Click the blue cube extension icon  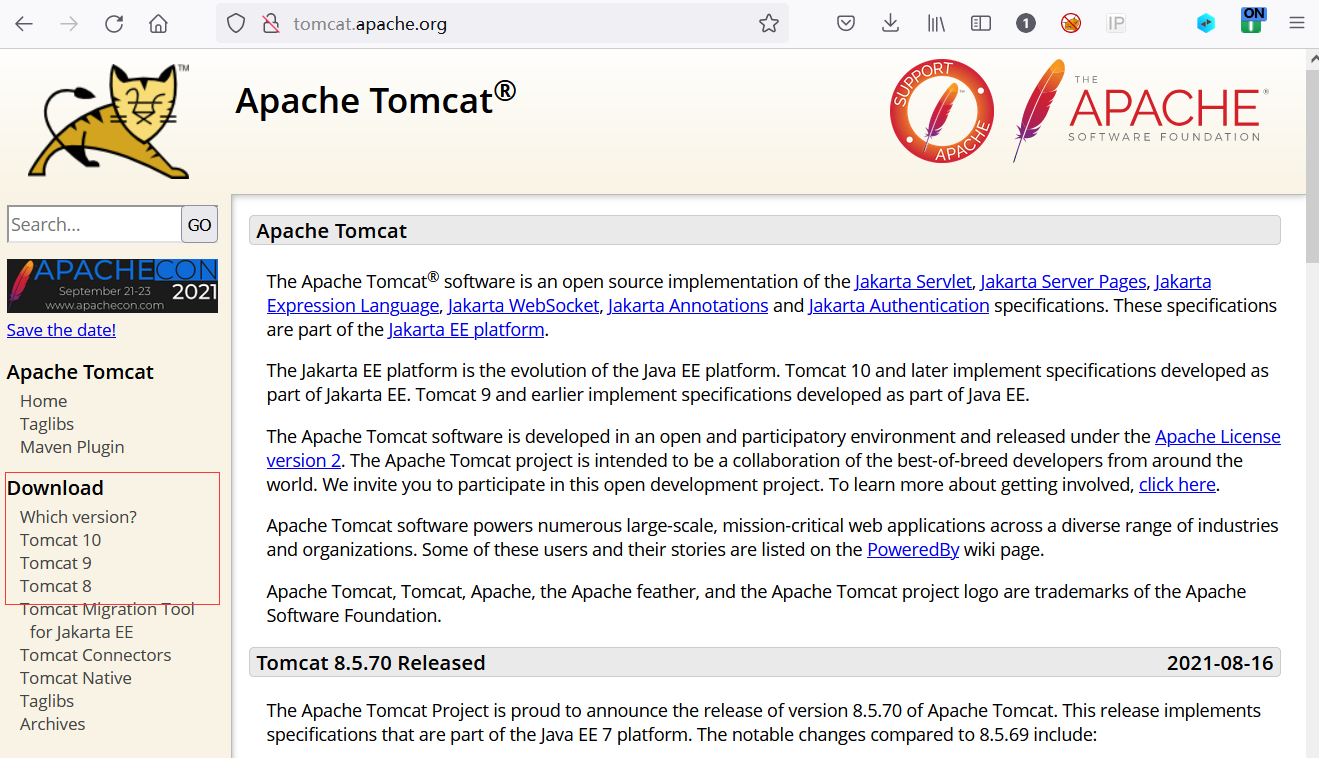(x=1206, y=24)
